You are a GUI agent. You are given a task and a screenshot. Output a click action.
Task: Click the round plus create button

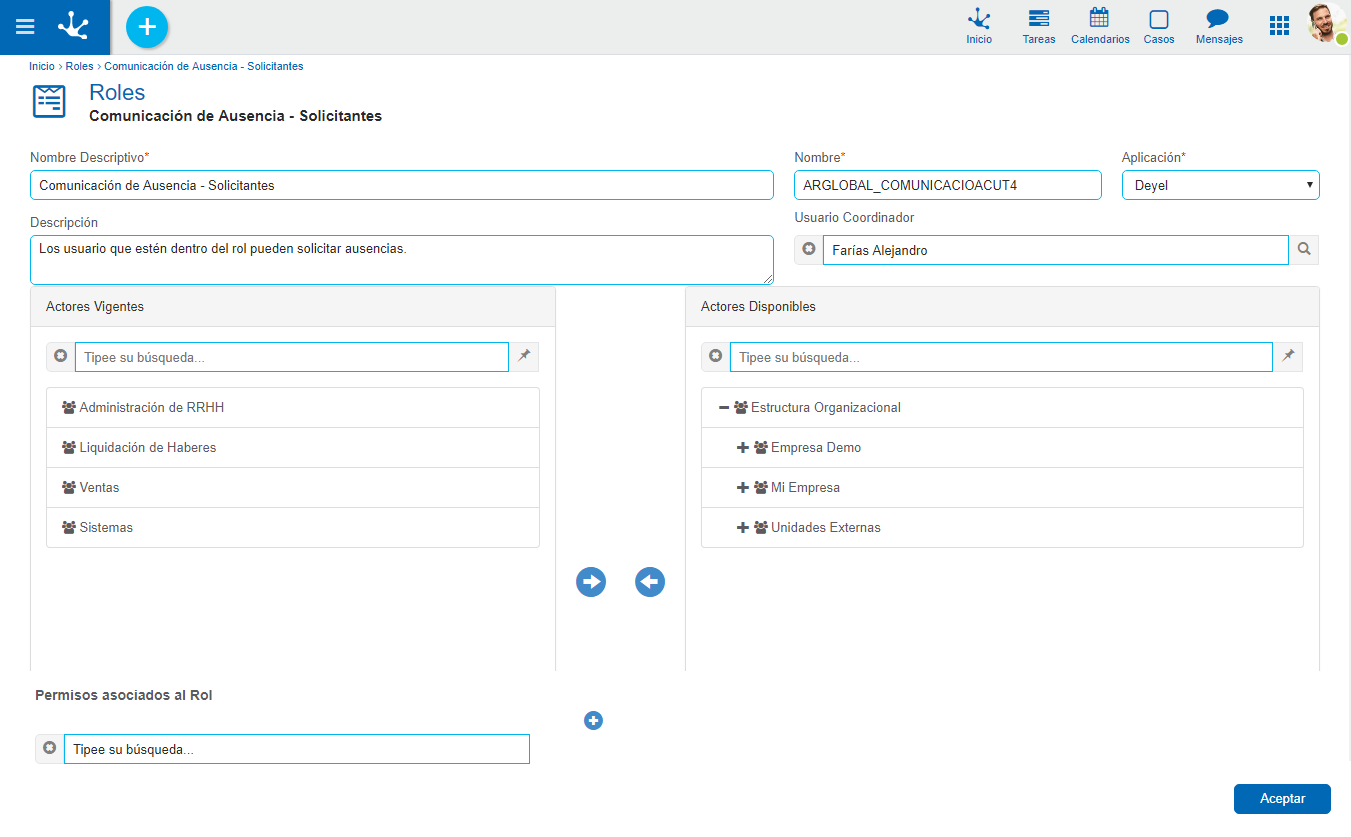(147, 26)
